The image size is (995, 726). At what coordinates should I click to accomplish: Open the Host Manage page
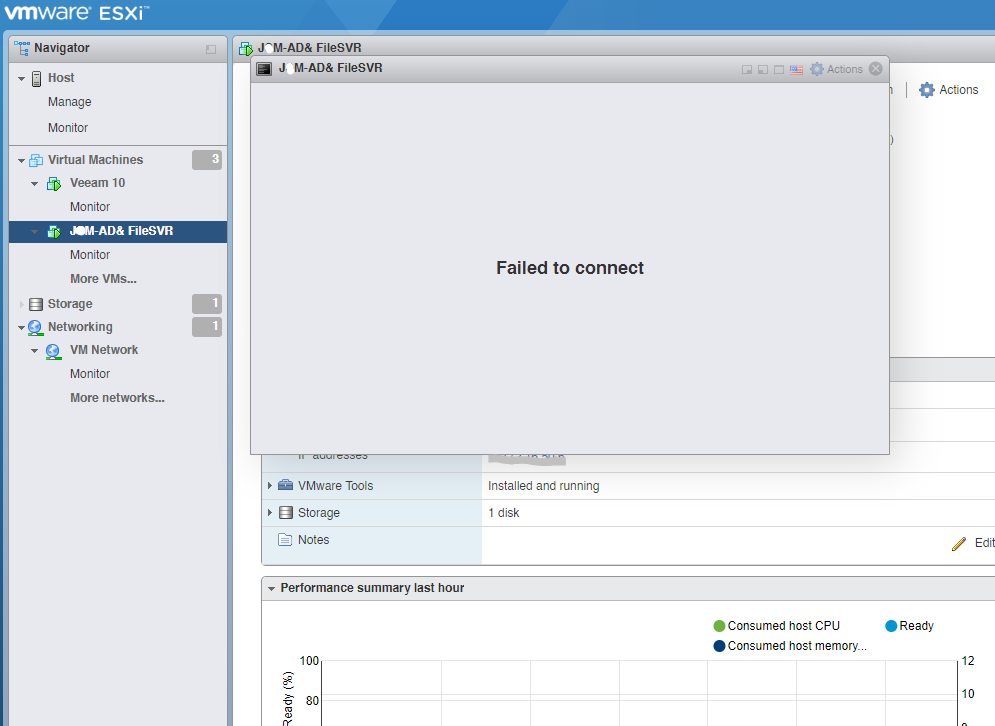[68, 101]
